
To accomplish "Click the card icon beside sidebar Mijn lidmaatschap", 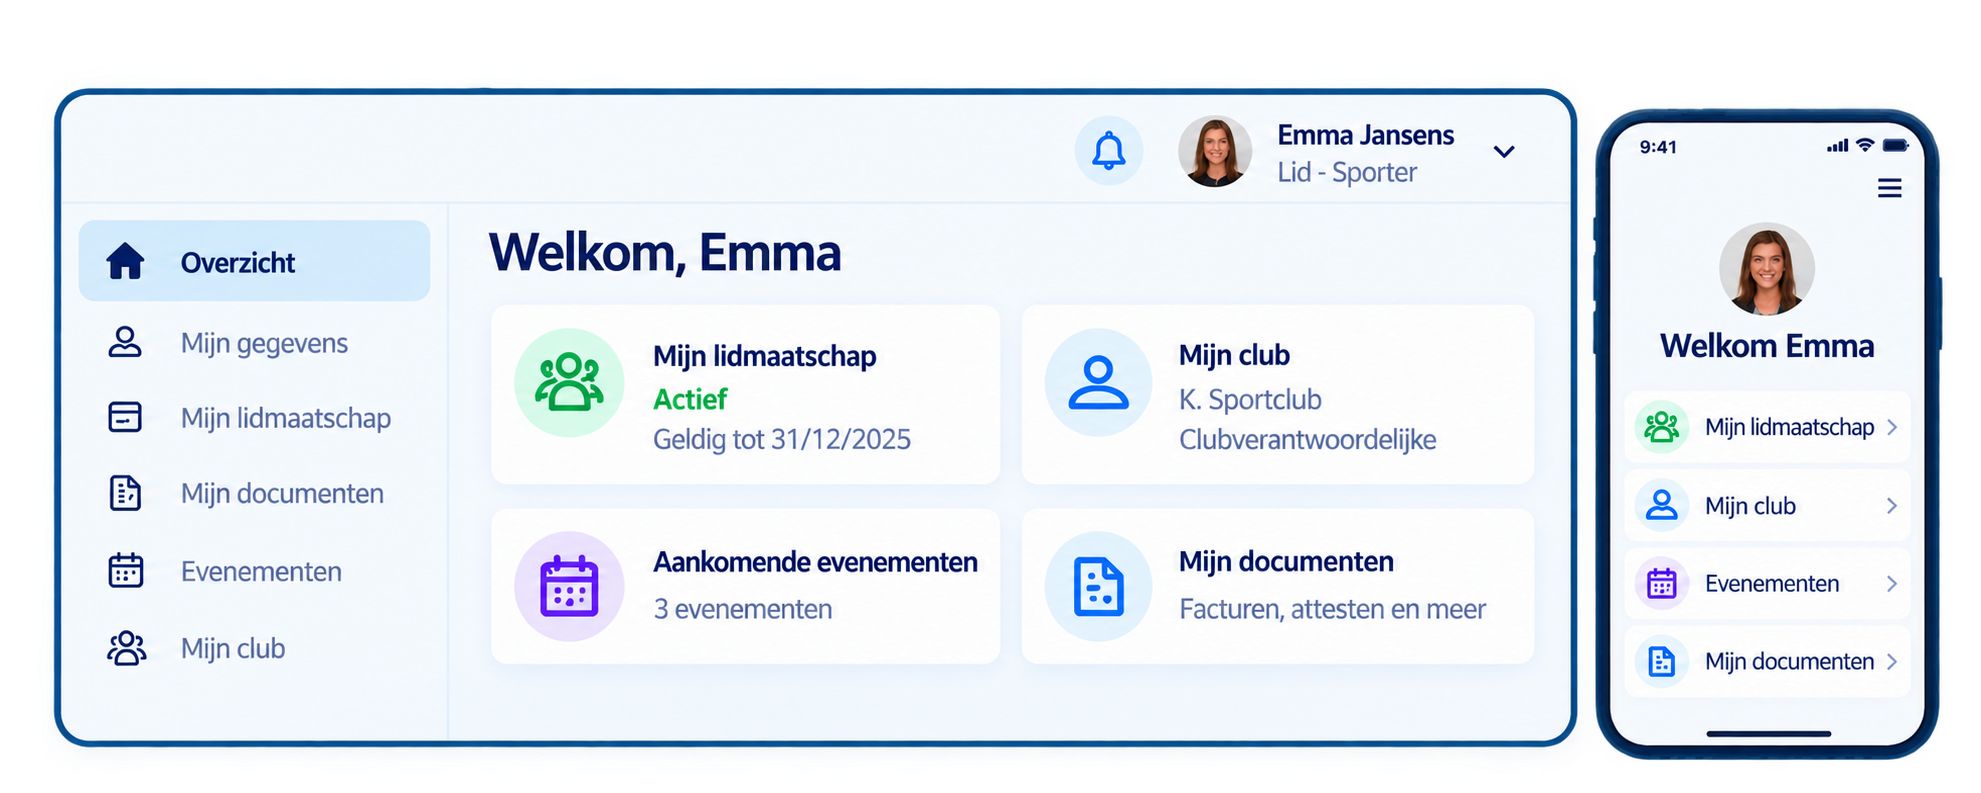I will tap(125, 417).
